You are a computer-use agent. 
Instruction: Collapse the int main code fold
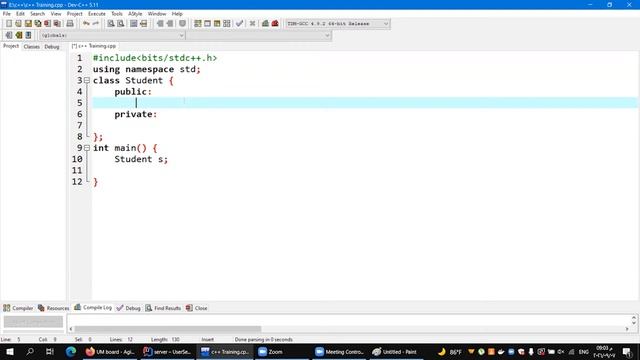87,148
